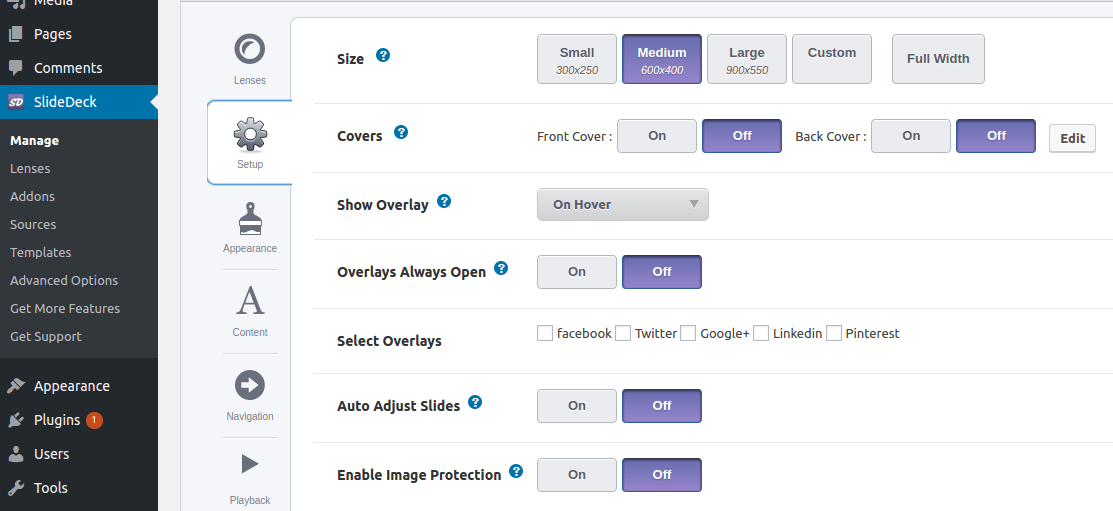Open Addons submenu item

[x=32, y=197]
